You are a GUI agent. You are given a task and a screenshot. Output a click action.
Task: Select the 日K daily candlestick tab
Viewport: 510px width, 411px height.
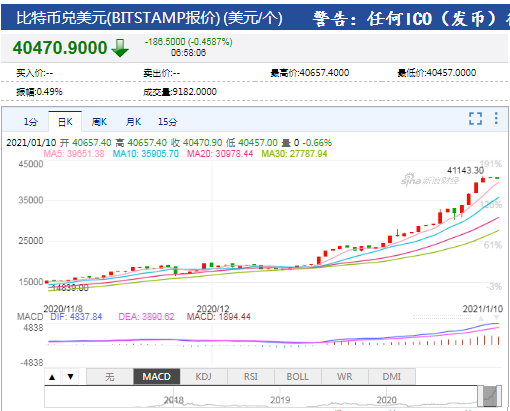[x=65, y=122]
